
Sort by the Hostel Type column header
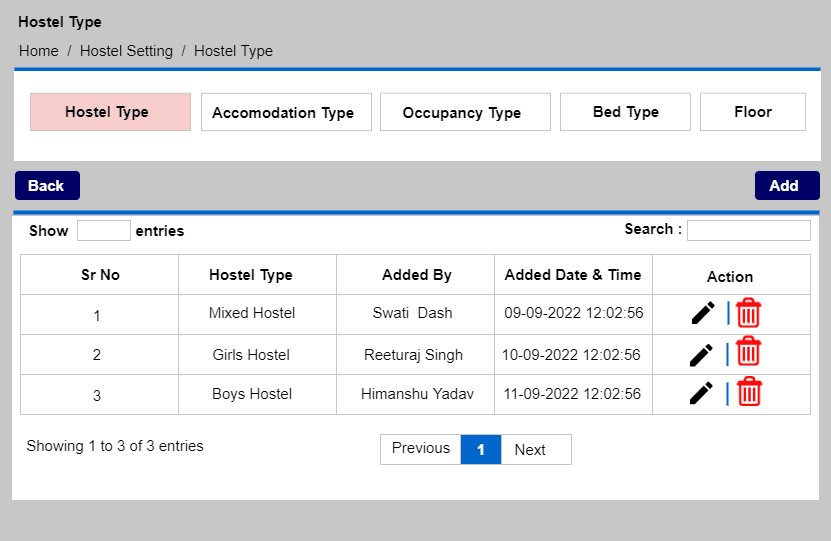point(258,274)
